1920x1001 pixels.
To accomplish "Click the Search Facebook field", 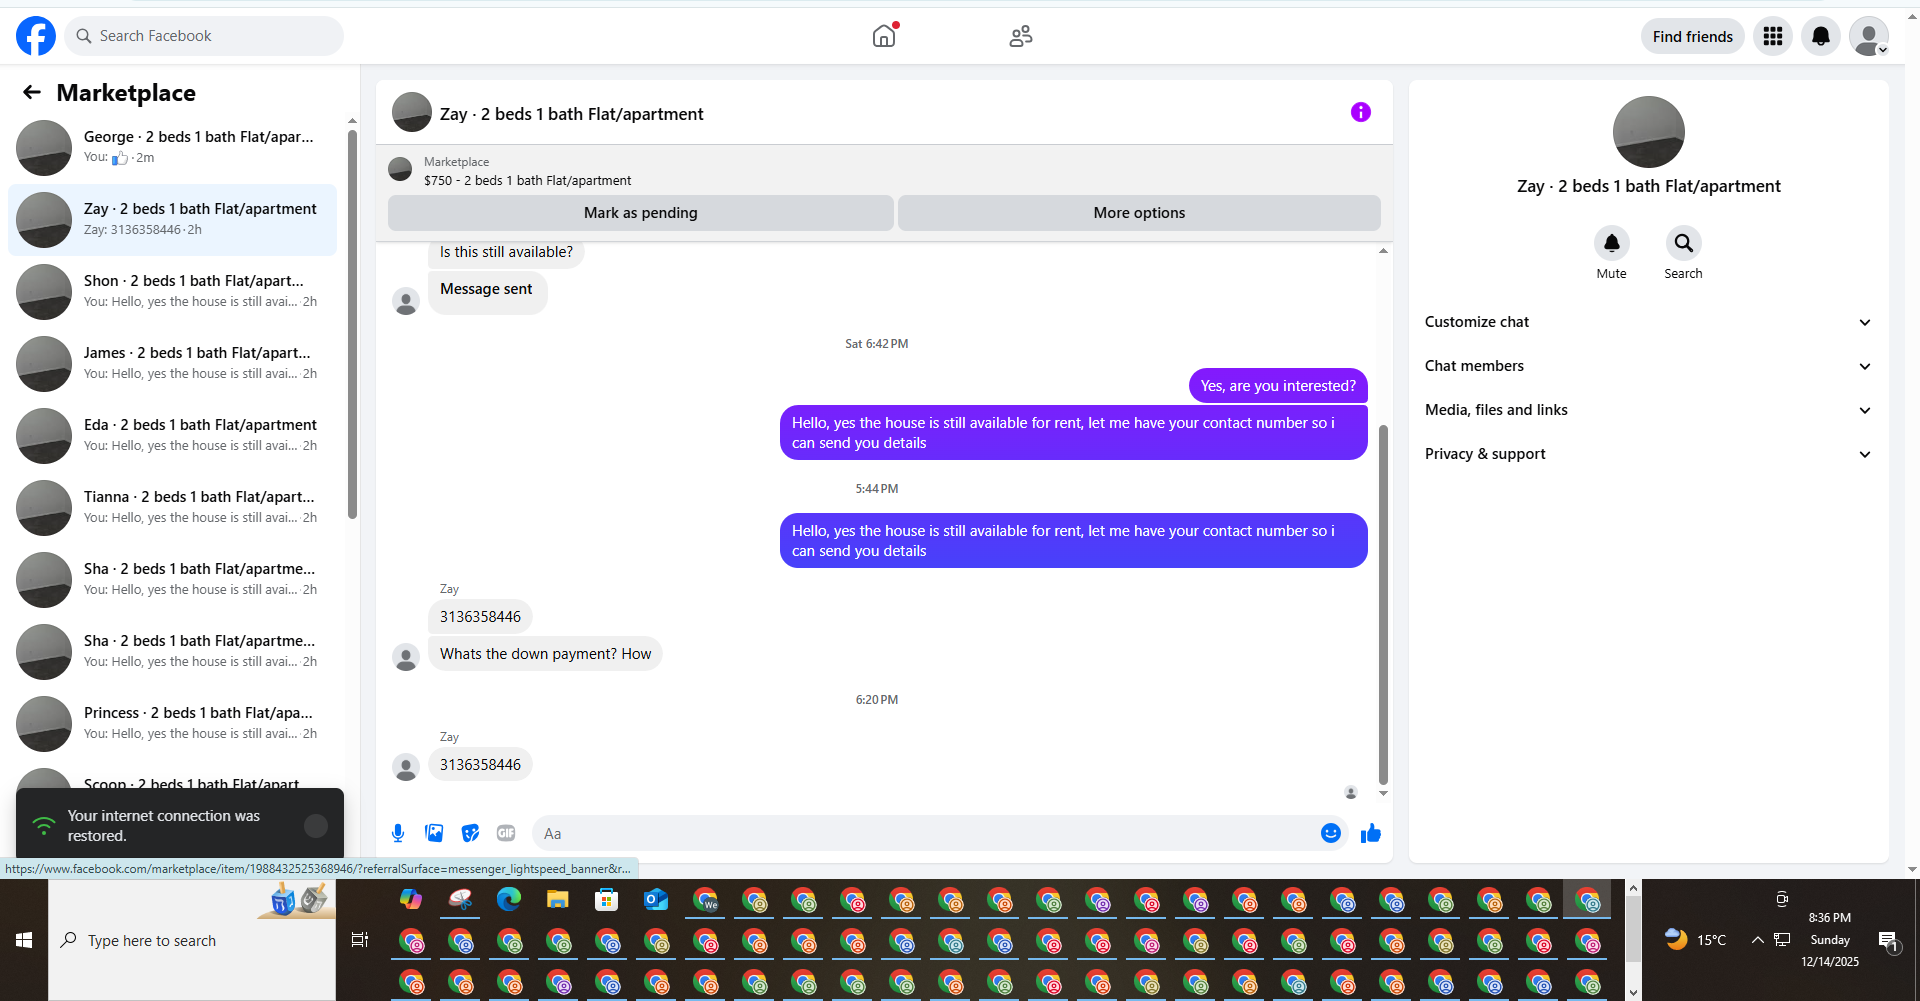I will coord(204,36).
